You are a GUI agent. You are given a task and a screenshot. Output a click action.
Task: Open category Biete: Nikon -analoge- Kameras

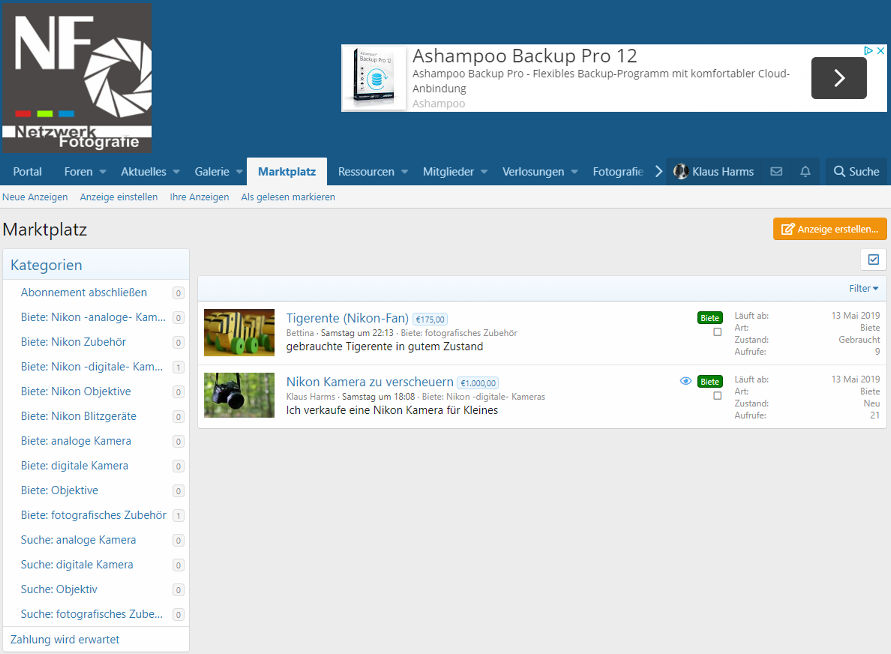pyautogui.click(x=93, y=317)
